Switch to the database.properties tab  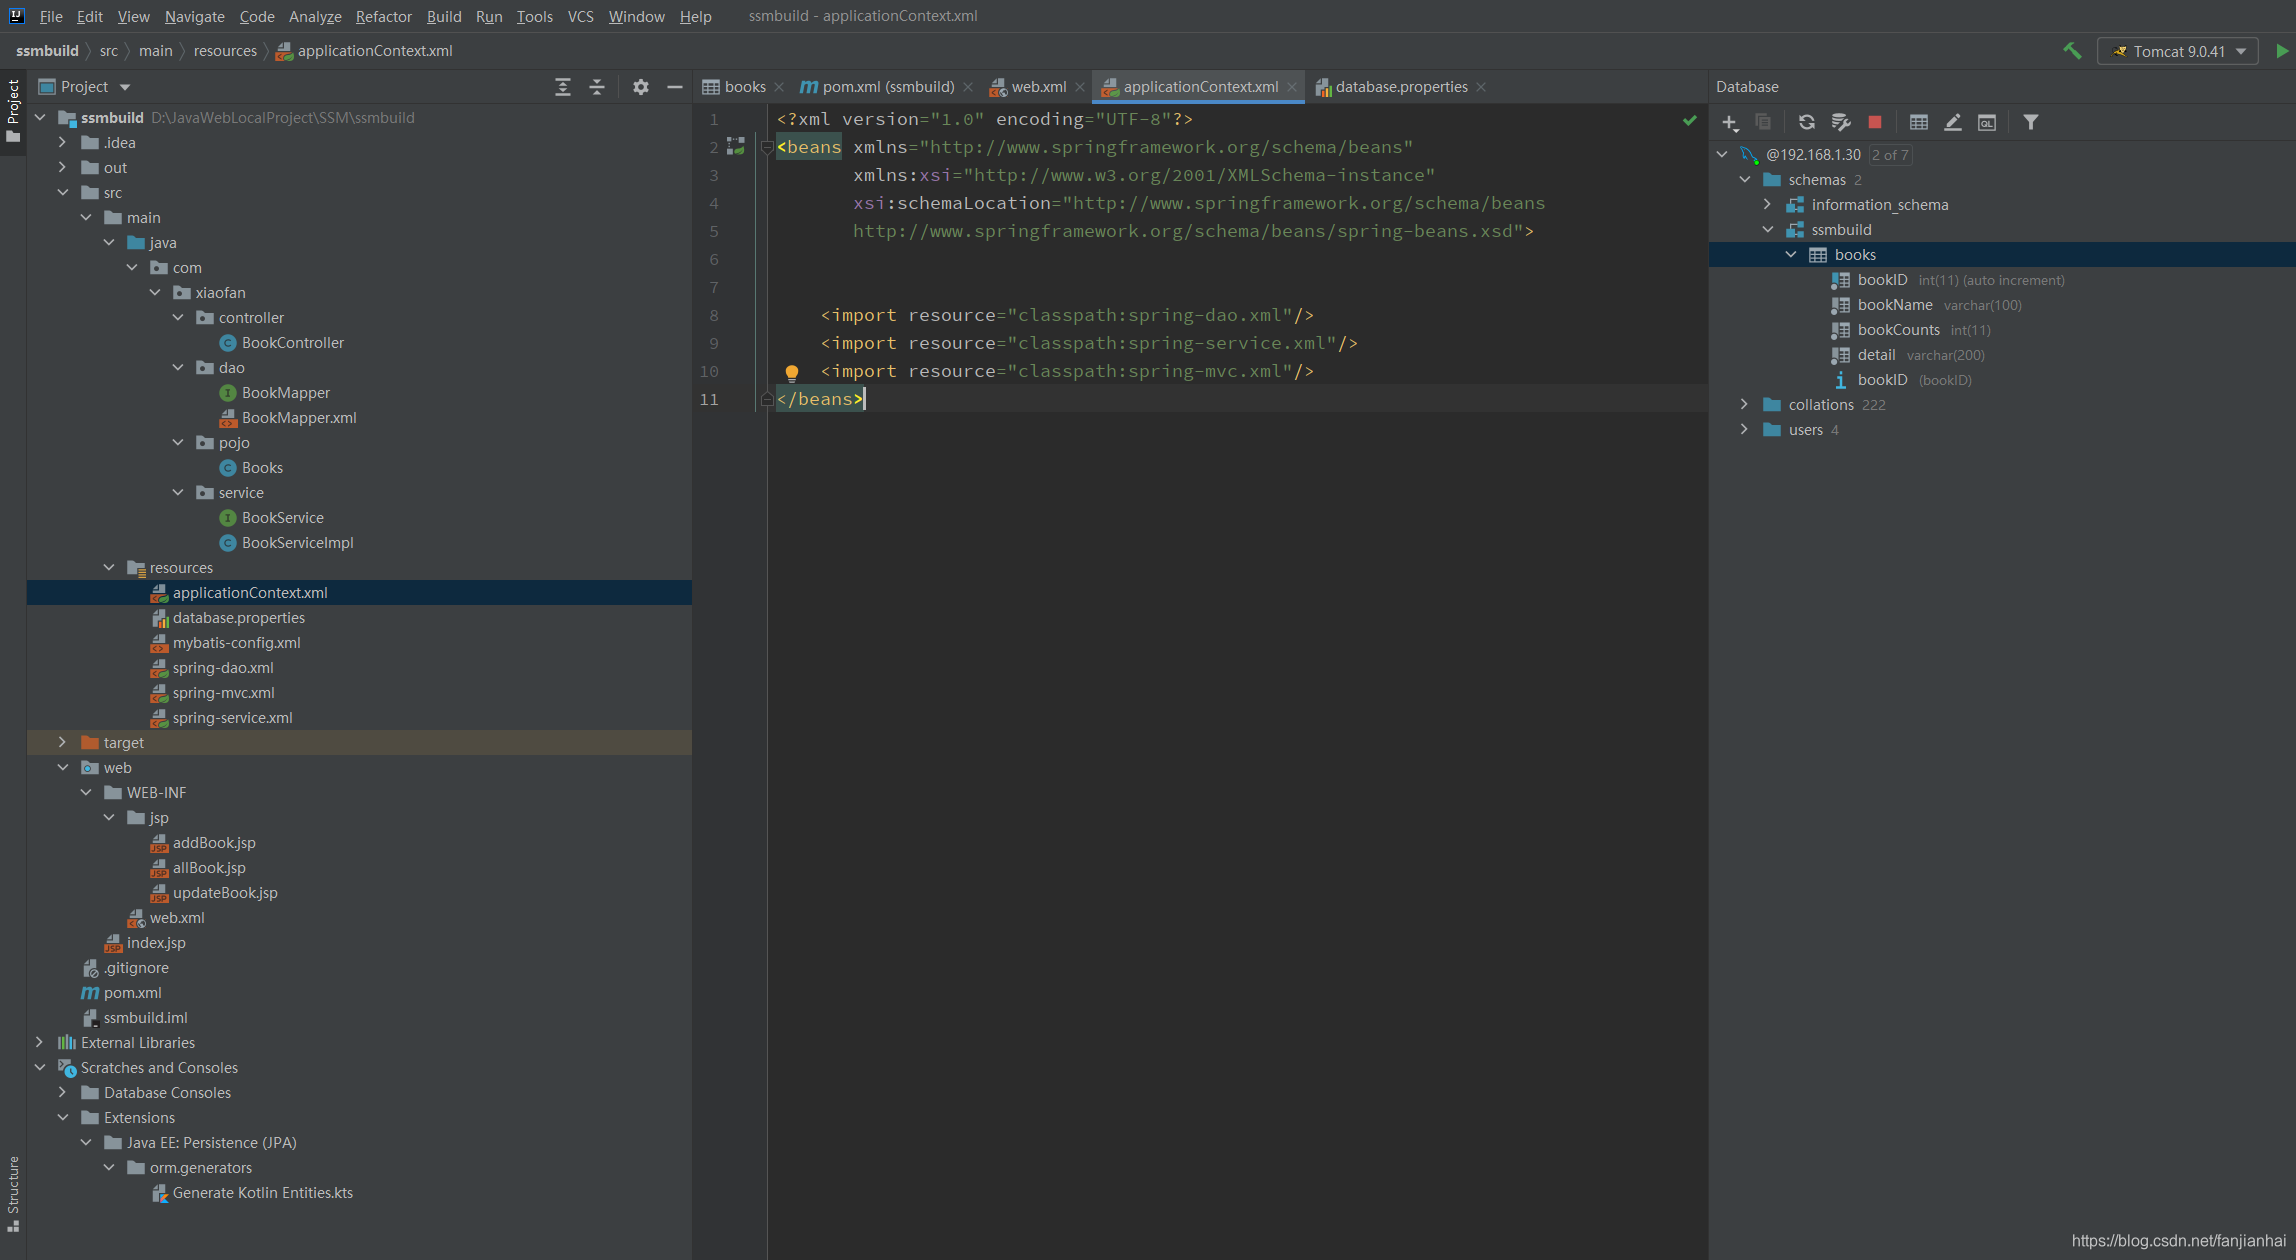[1400, 87]
